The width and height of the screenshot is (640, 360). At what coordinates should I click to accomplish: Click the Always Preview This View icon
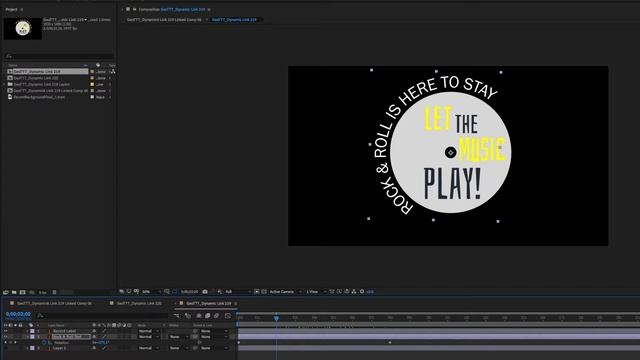coord(122,291)
